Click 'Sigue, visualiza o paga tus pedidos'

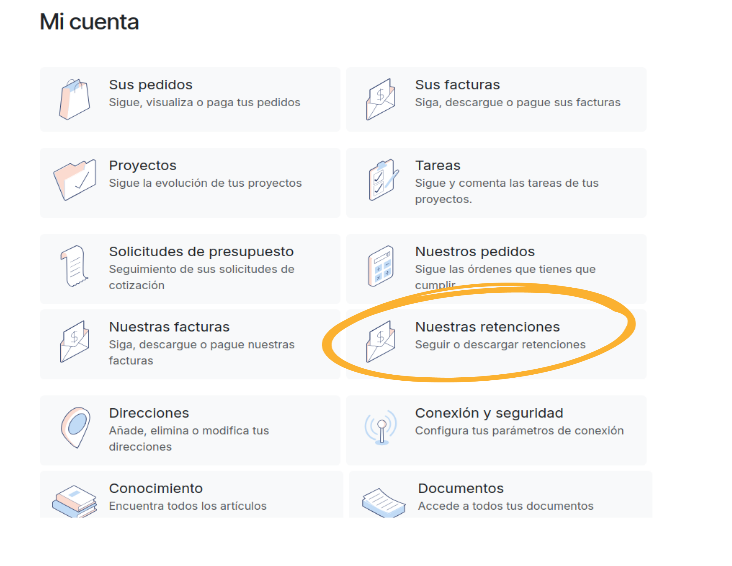tap(204, 102)
